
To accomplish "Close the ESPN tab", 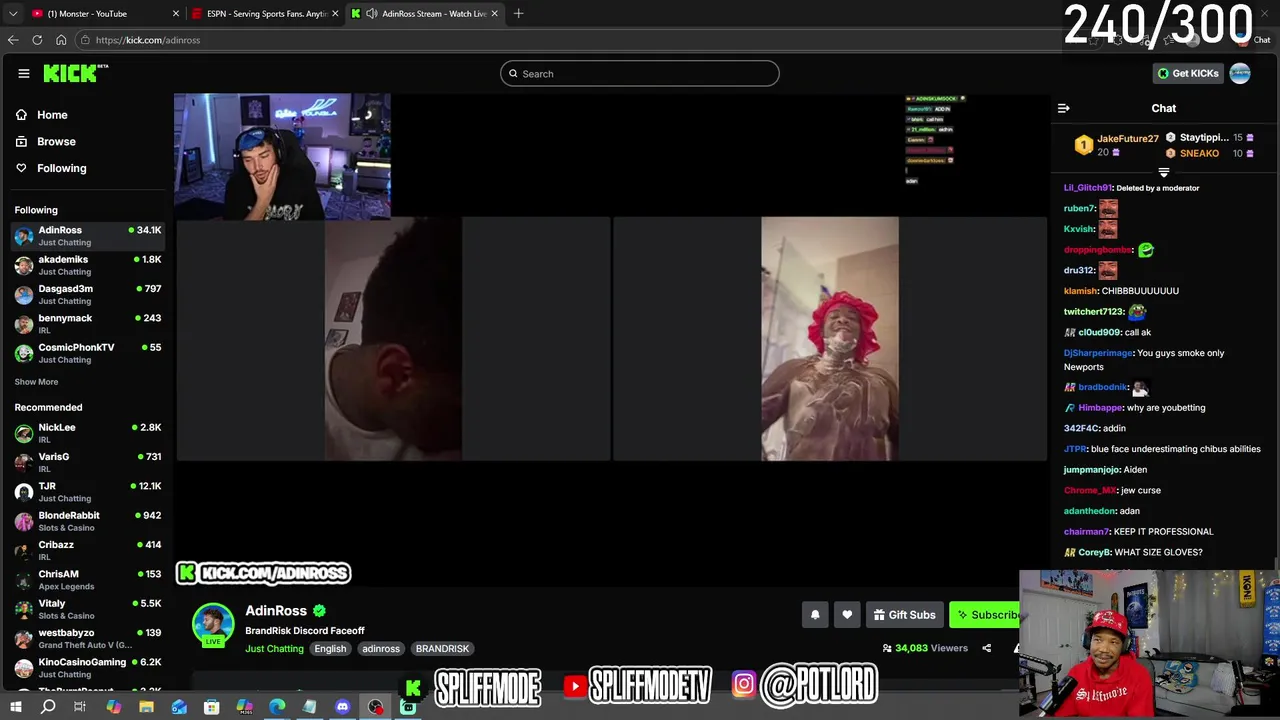I will [335, 14].
